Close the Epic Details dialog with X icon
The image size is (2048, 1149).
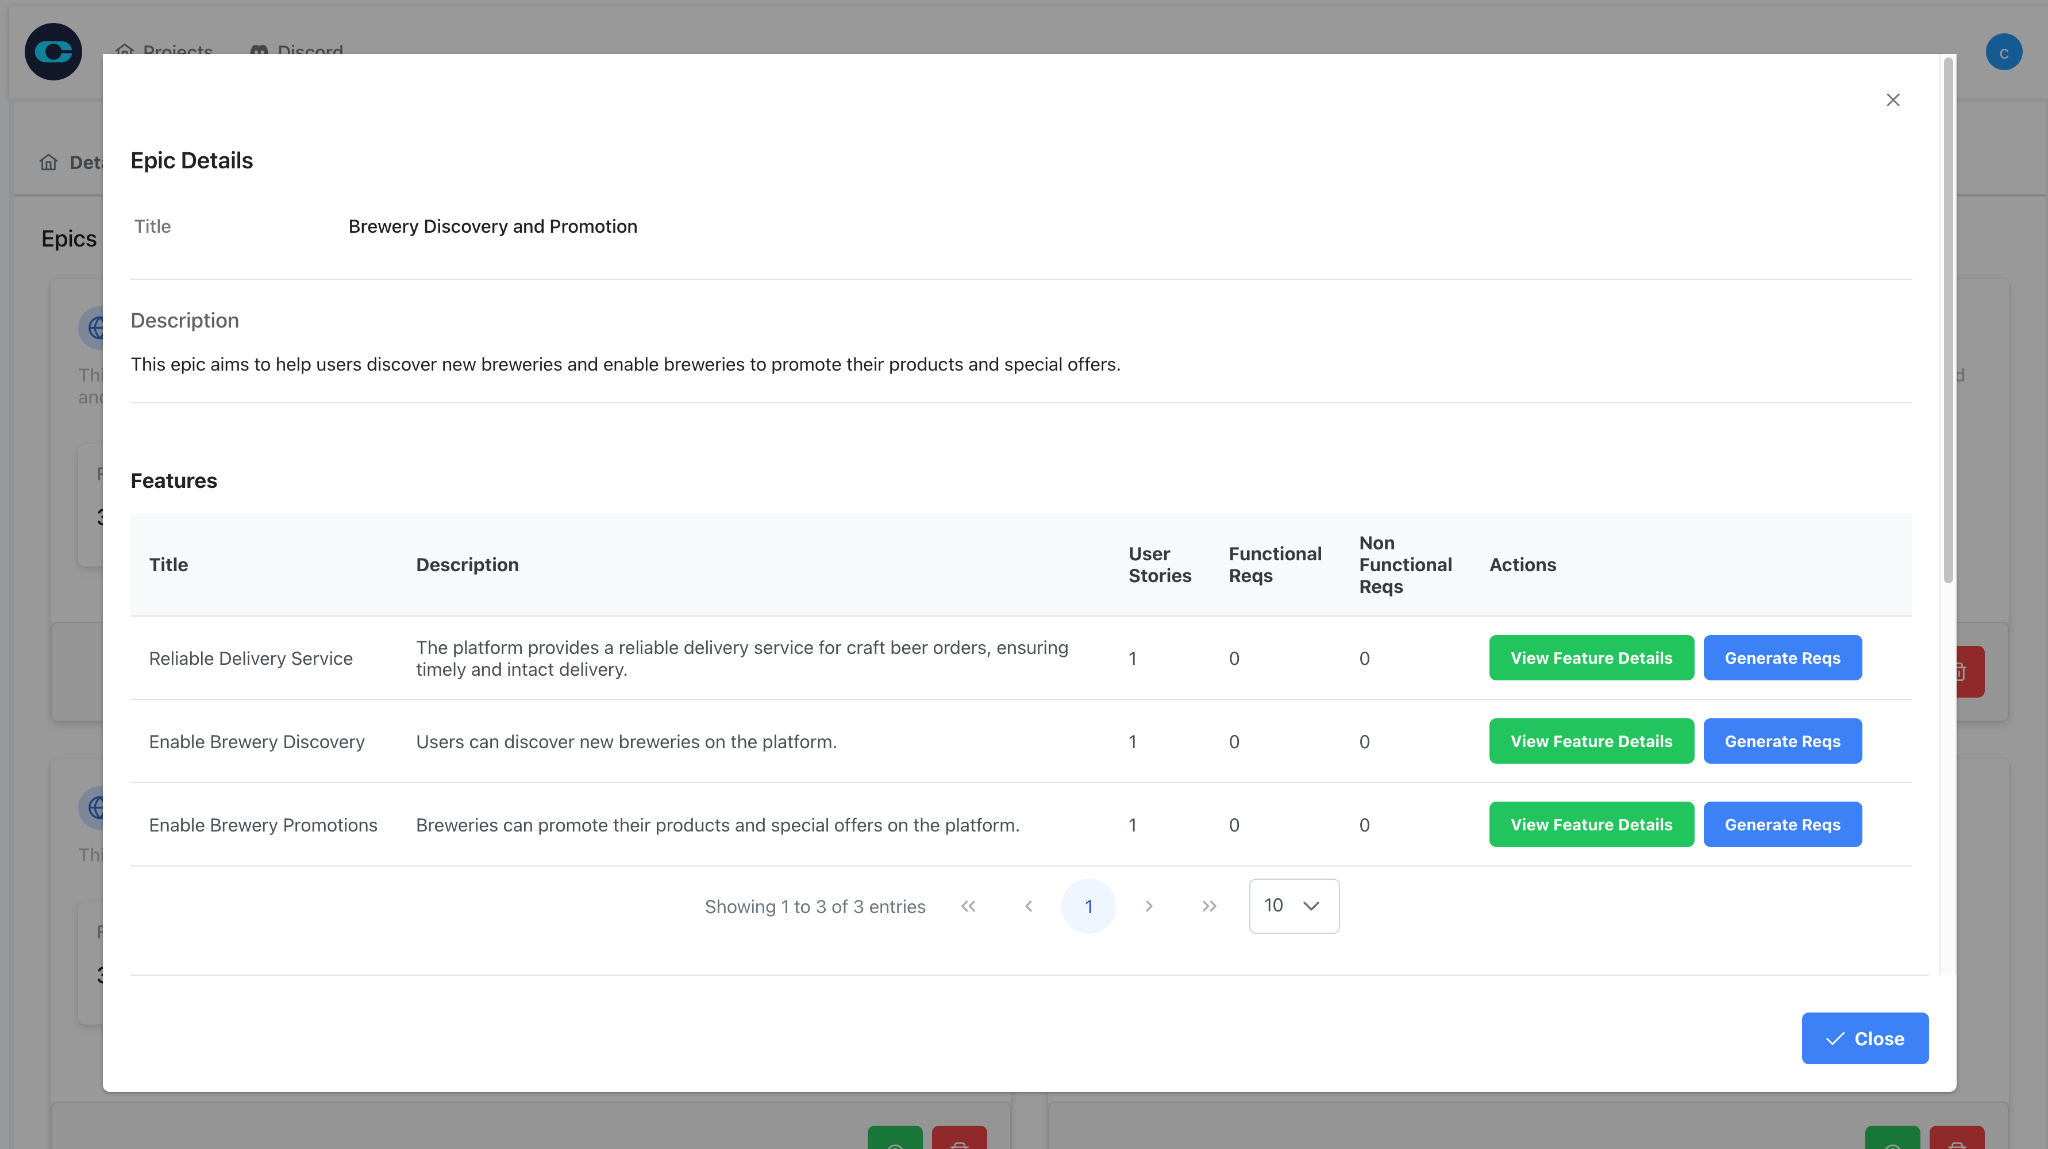[x=1892, y=100]
